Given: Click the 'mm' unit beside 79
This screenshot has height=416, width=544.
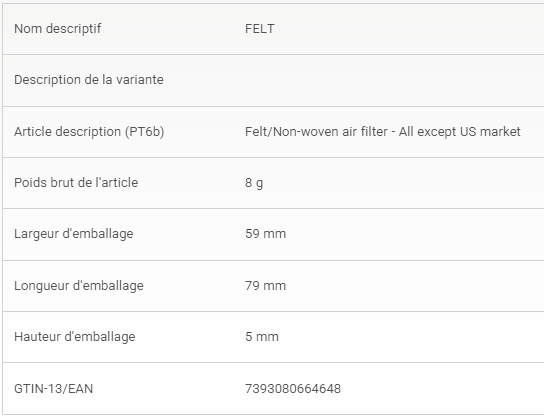Looking at the screenshot, I should click(275, 287).
